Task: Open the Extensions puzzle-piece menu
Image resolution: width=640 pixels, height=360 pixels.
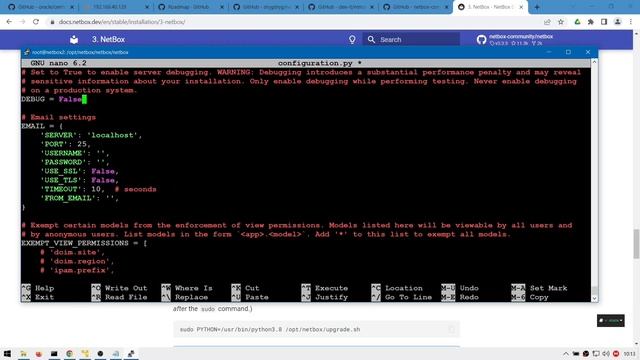Action: tap(591, 22)
